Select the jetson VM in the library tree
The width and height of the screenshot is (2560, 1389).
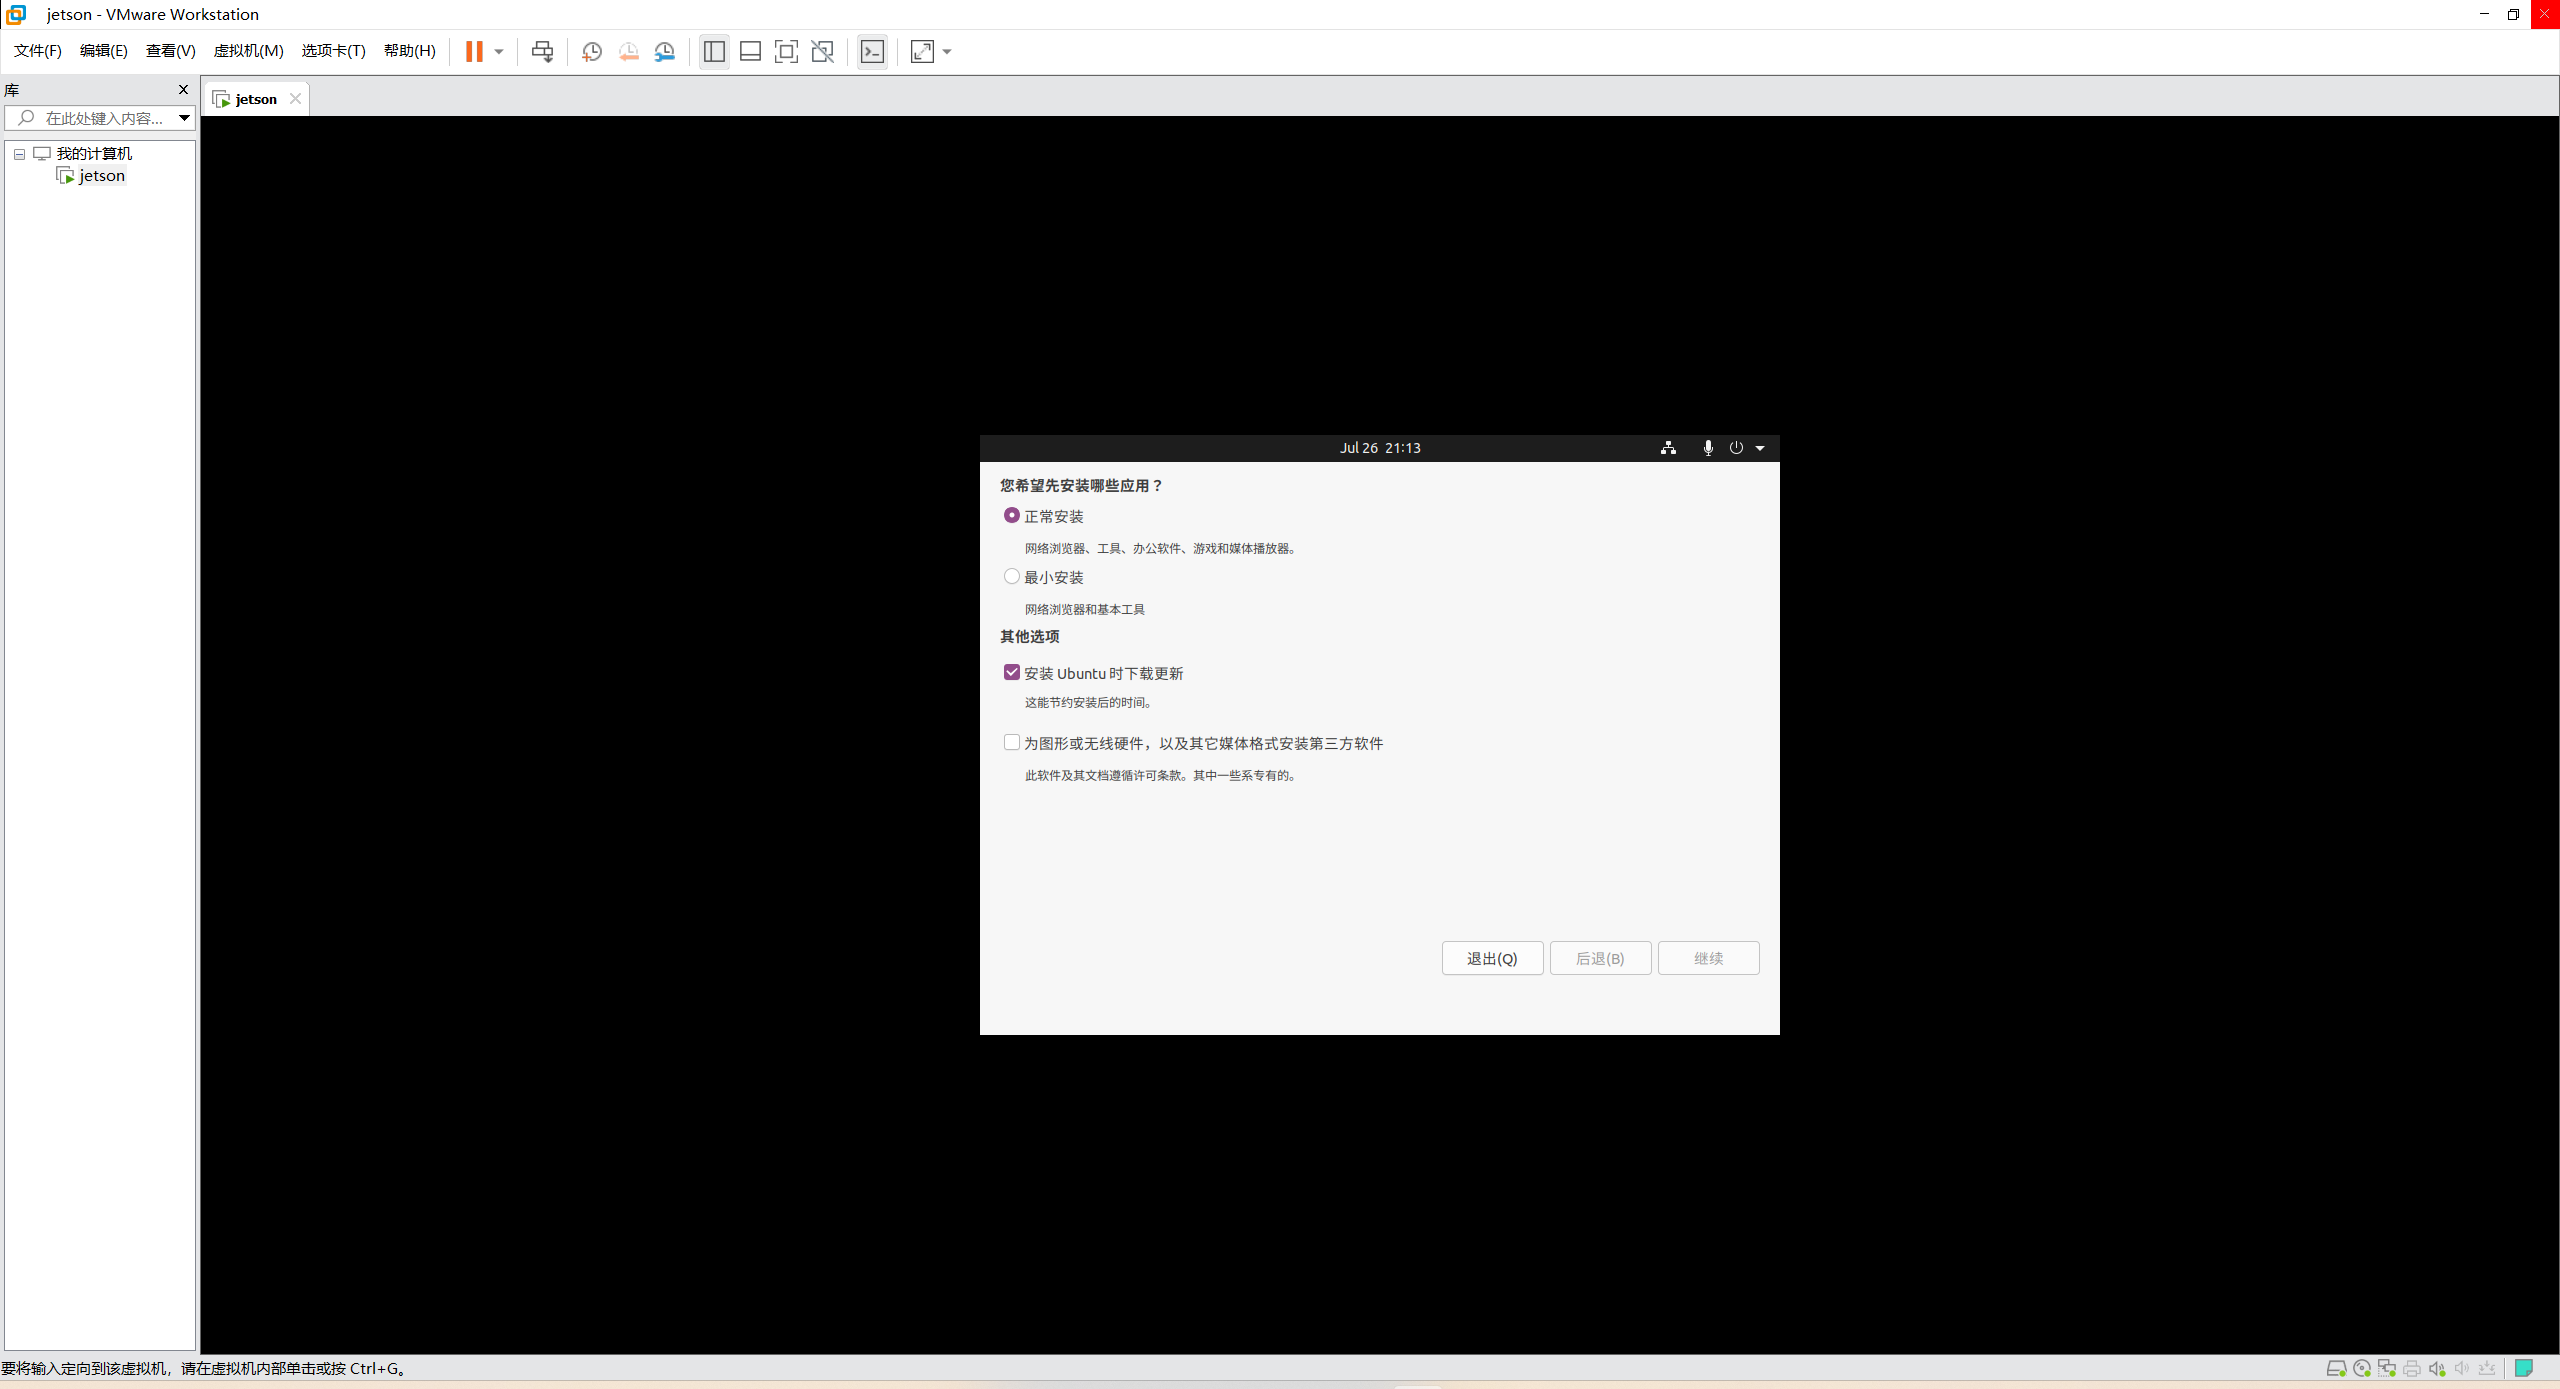tap(102, 176)
